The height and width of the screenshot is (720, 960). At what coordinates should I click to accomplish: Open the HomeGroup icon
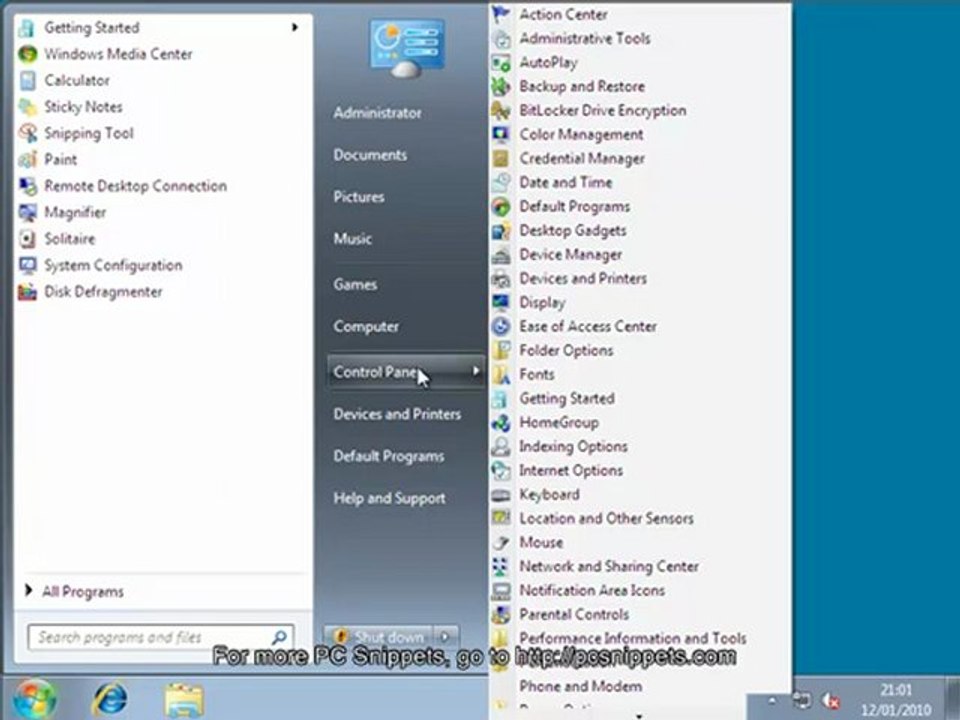tap(501, 422)
